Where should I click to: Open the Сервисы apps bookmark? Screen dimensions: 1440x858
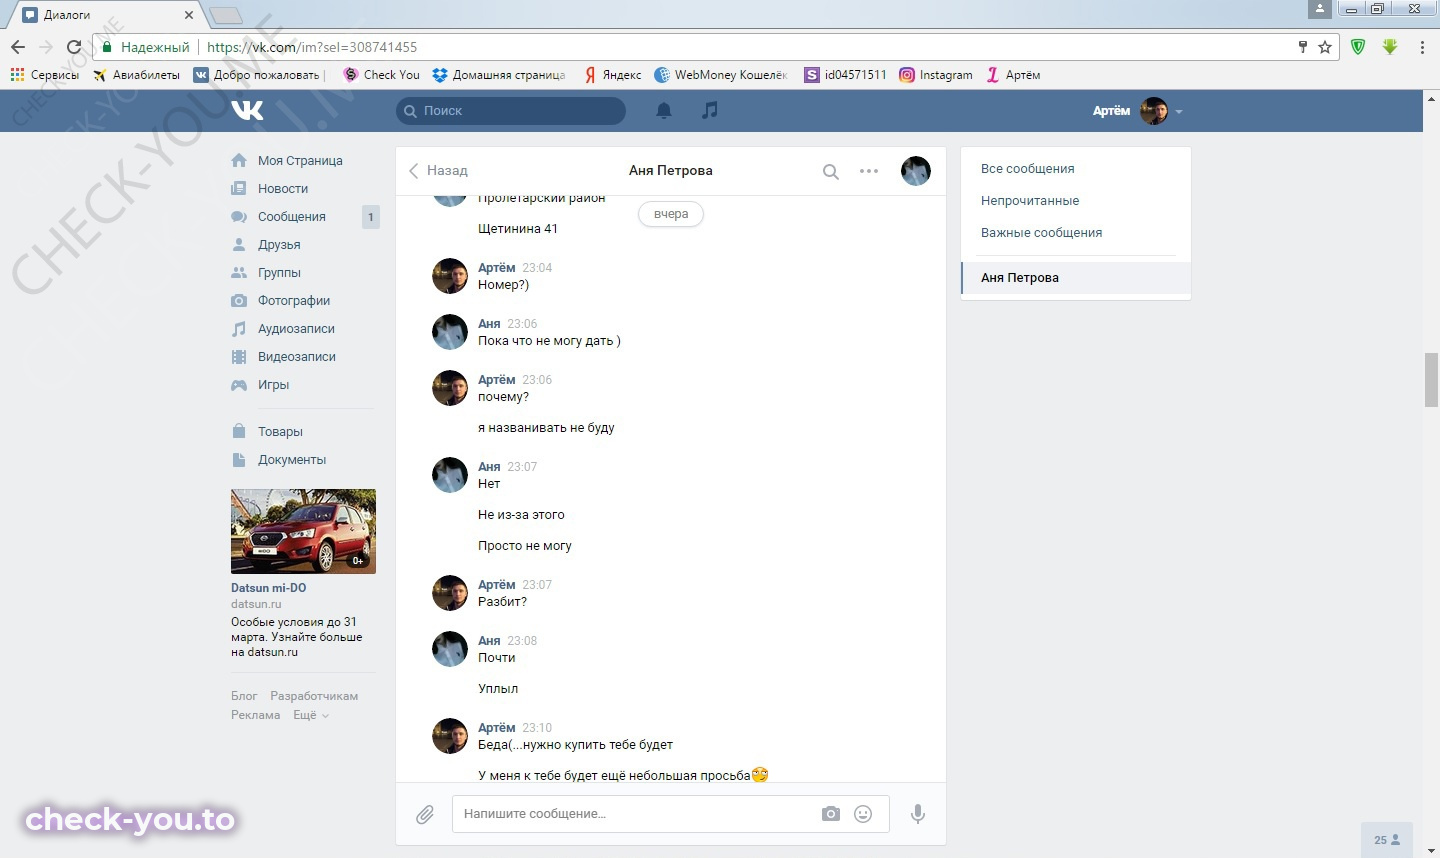point(44,75)
